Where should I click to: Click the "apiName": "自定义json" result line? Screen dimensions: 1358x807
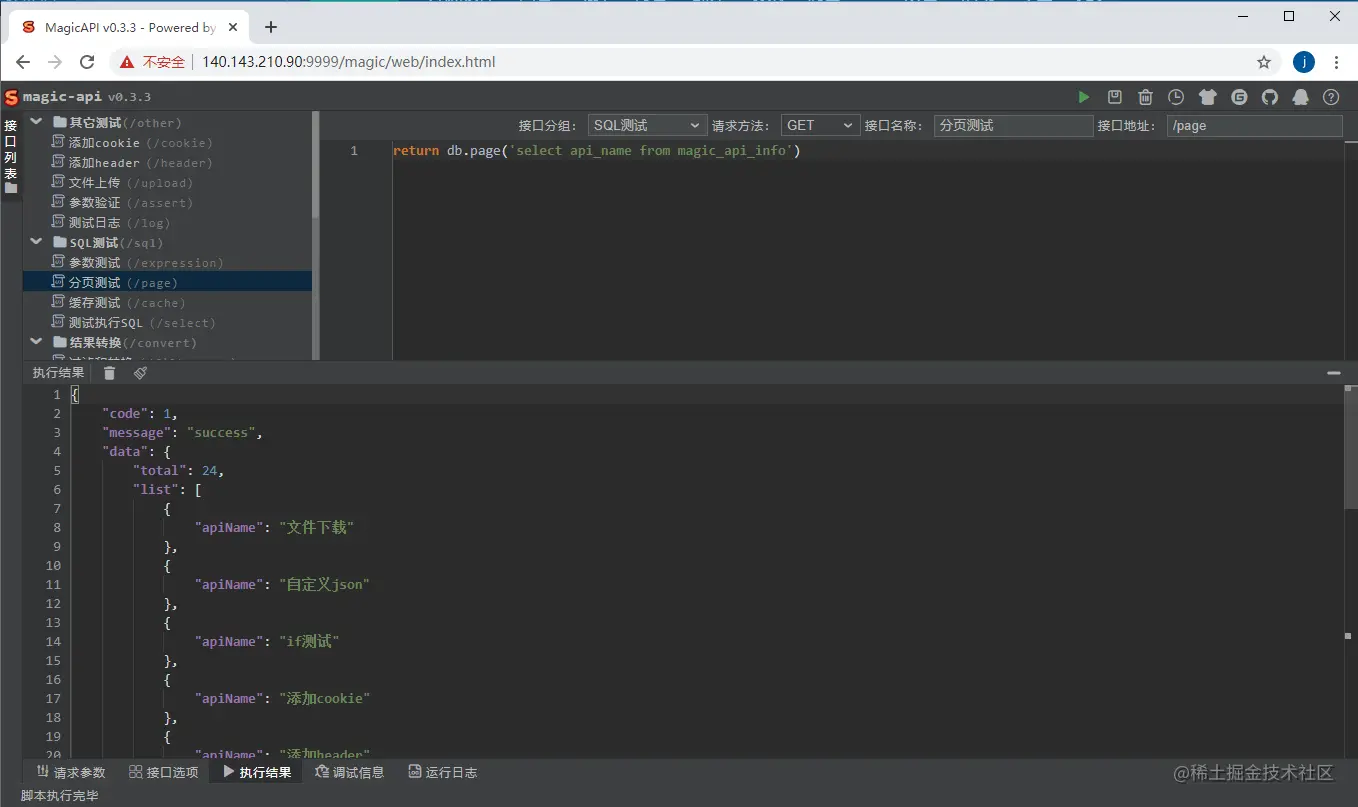tap(283, 584)
